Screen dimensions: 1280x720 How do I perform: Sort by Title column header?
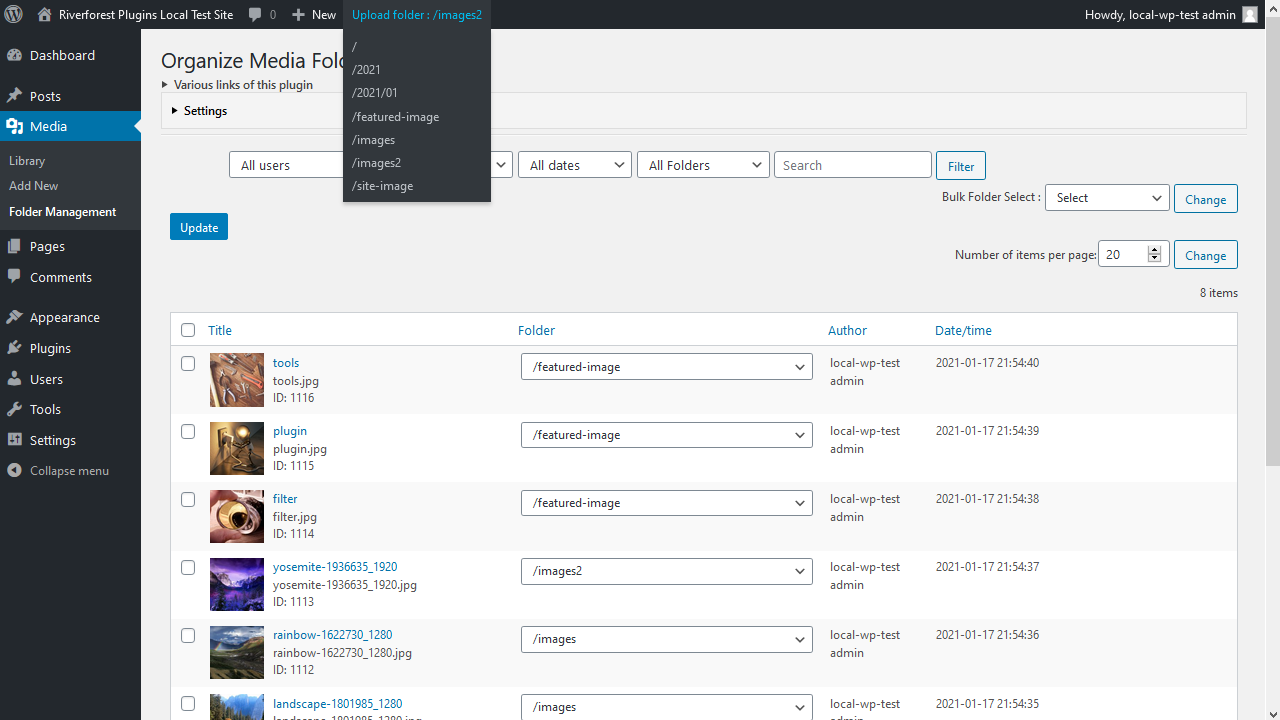(x=220, y=330)
